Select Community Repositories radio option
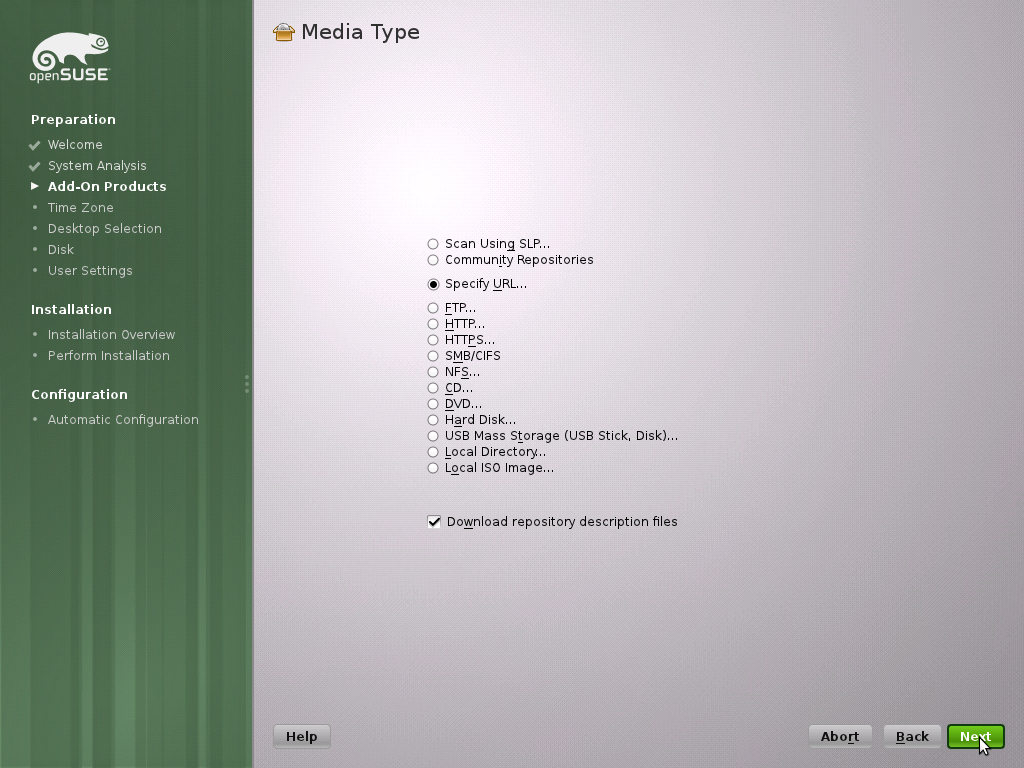This screenshot has height=768, width=1024. point(433,260)
